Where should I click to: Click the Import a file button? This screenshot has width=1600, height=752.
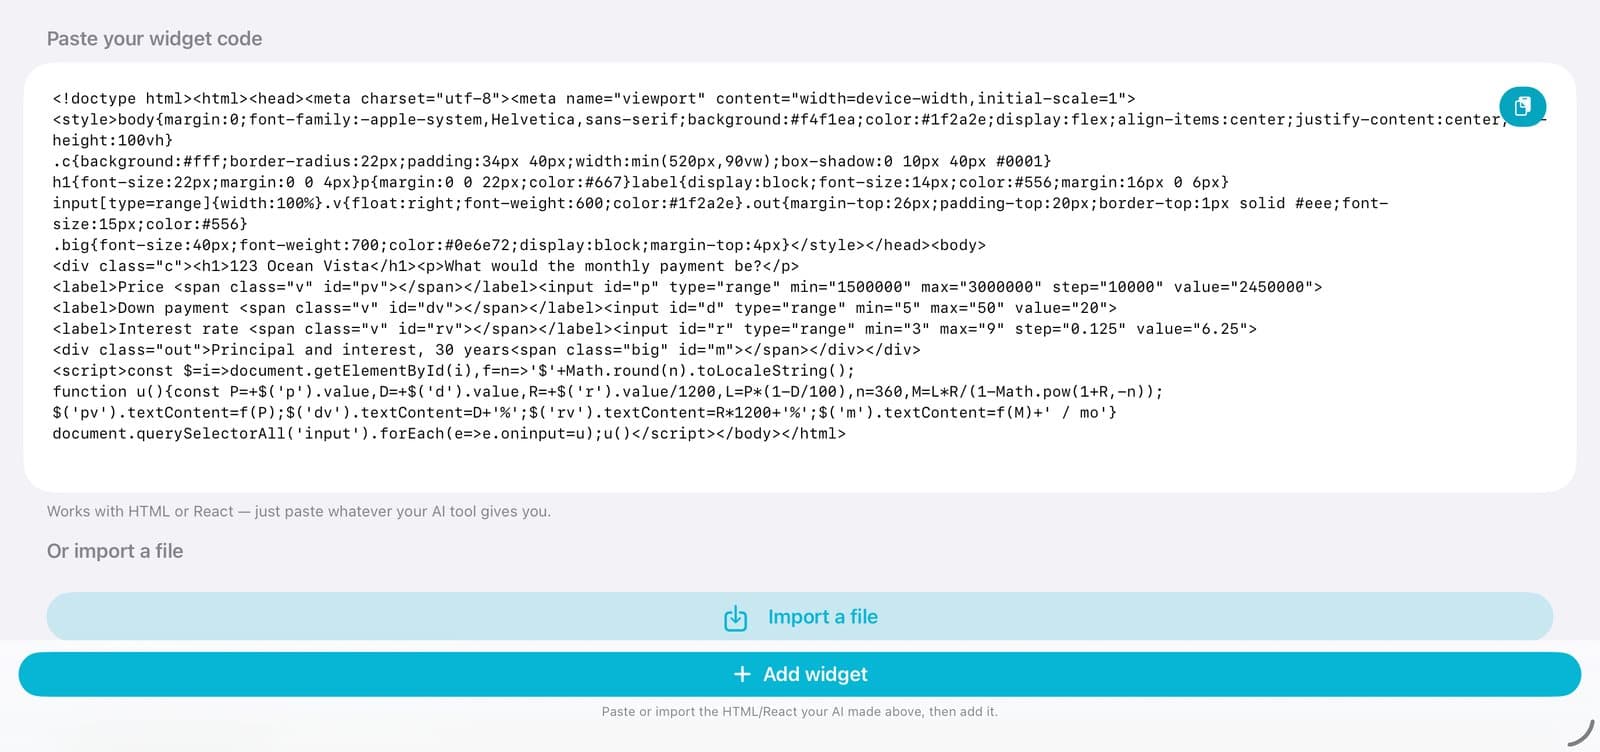(799, 617)
